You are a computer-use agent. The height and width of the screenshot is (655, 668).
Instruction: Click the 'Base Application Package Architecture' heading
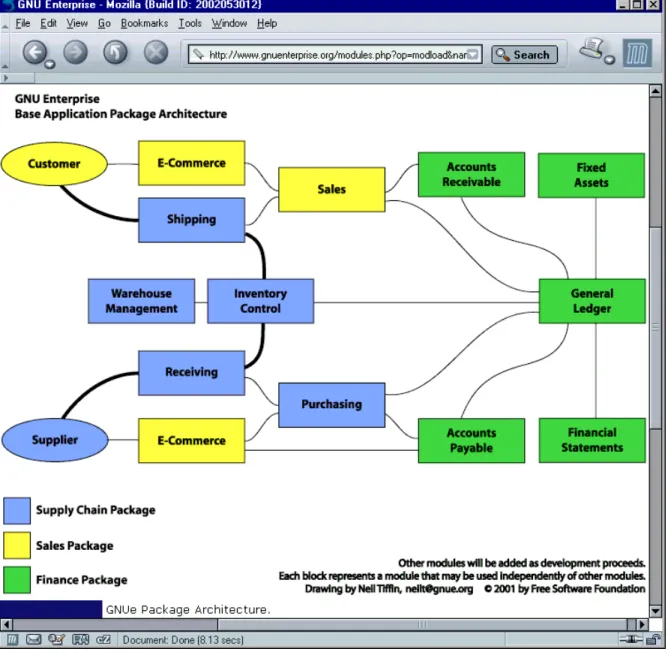click(x=121, y=114)
